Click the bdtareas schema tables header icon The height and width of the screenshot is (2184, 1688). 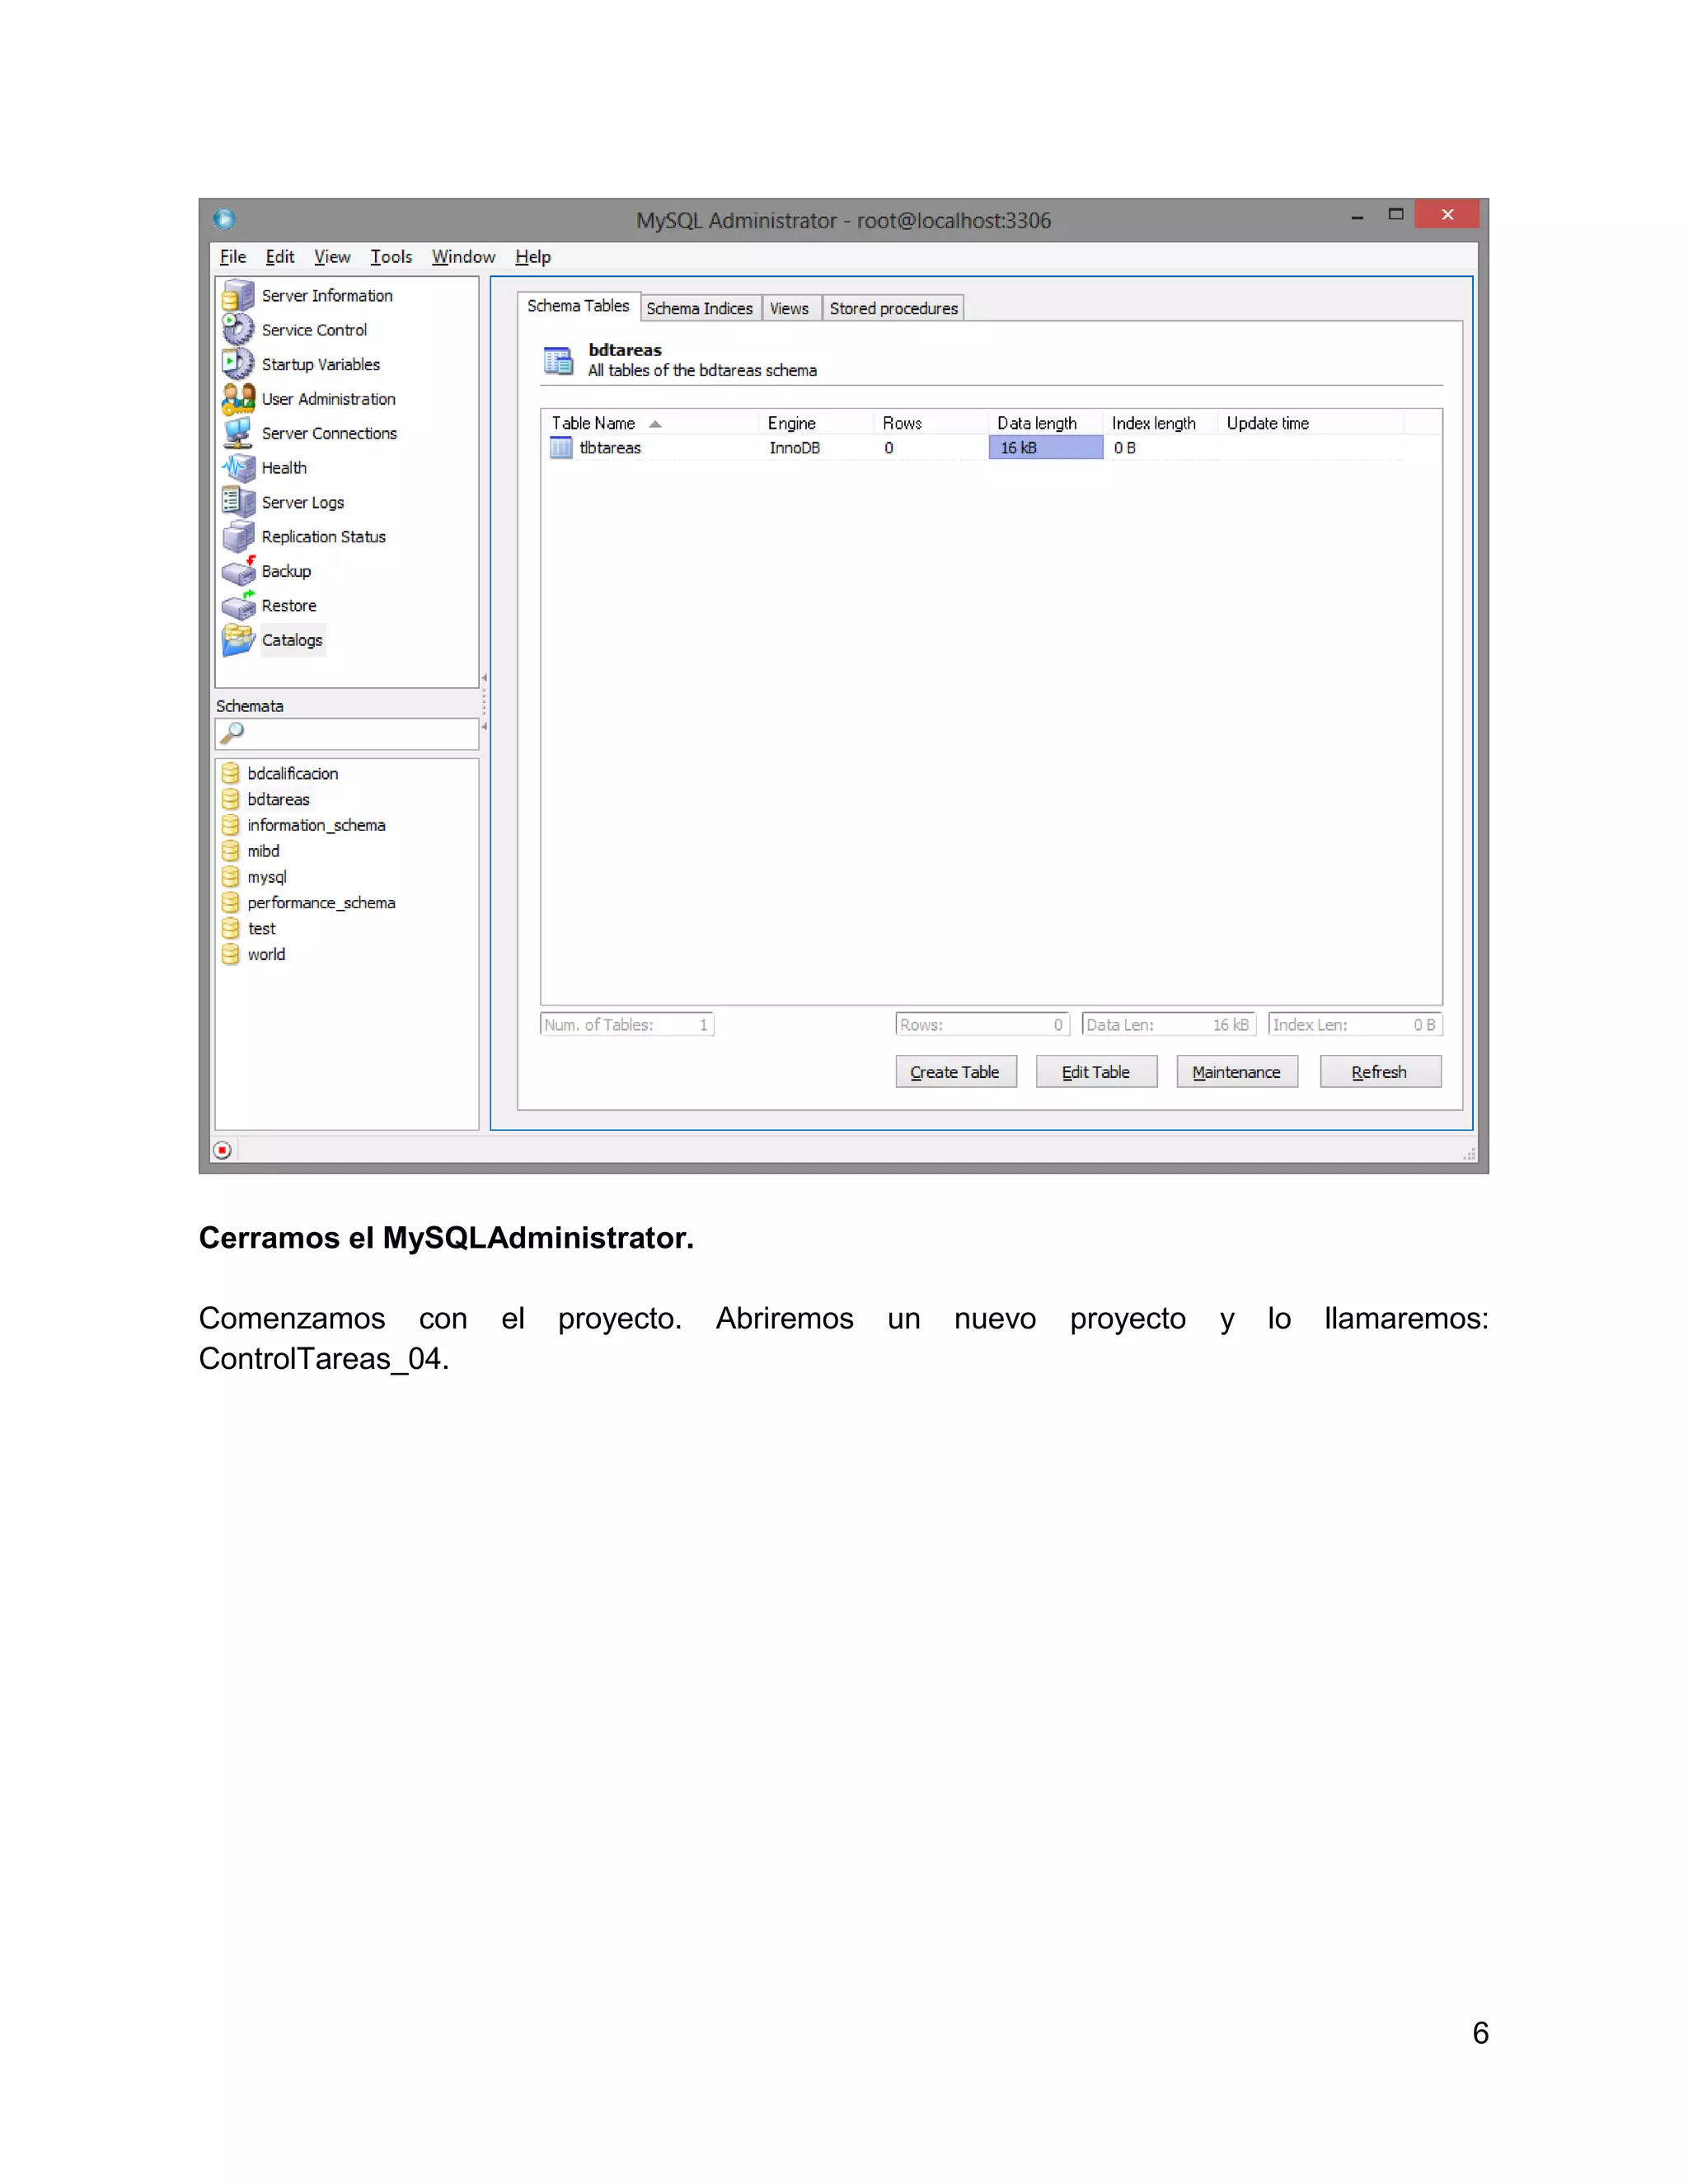[x=558, y=360]
